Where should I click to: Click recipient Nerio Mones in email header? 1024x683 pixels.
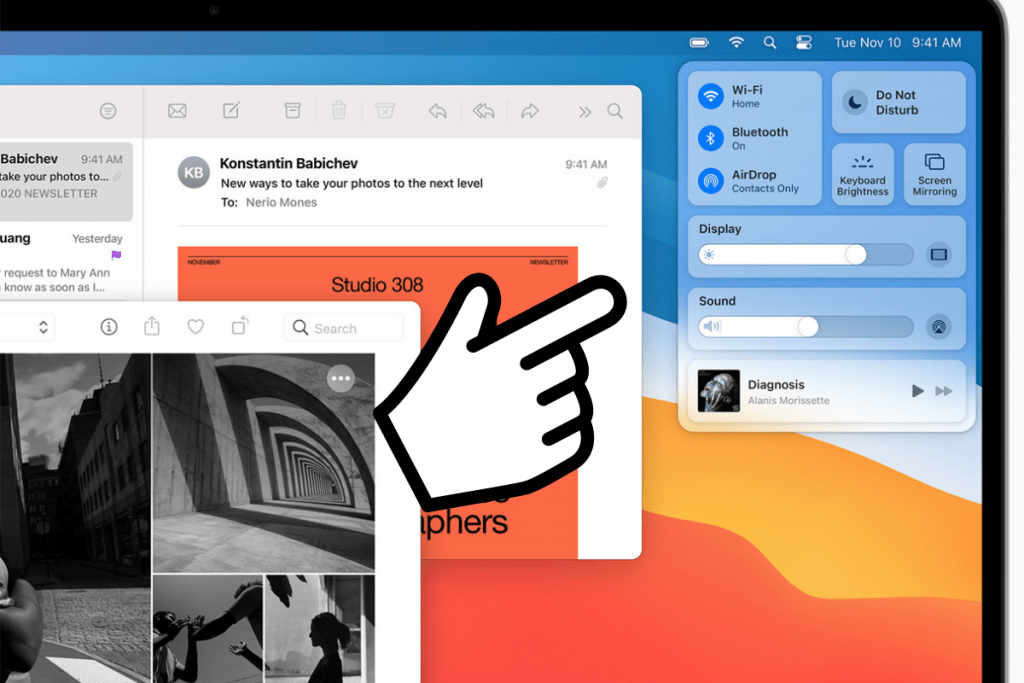point(281,202)
